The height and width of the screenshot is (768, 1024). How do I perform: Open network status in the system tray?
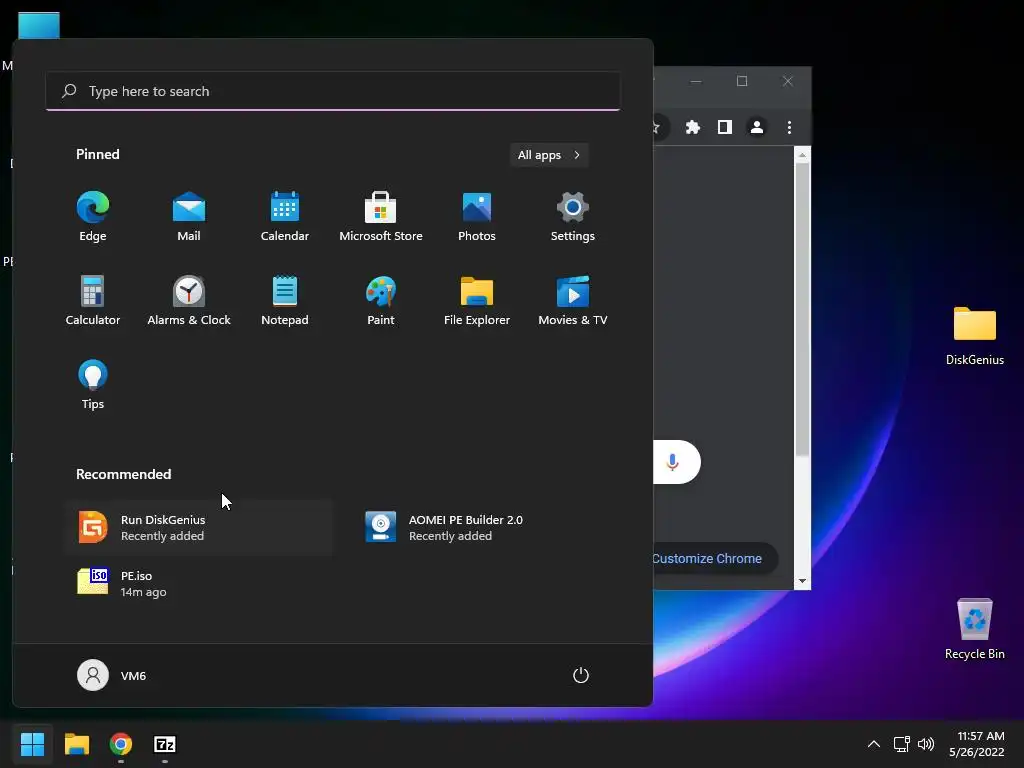tap(901, 744)
